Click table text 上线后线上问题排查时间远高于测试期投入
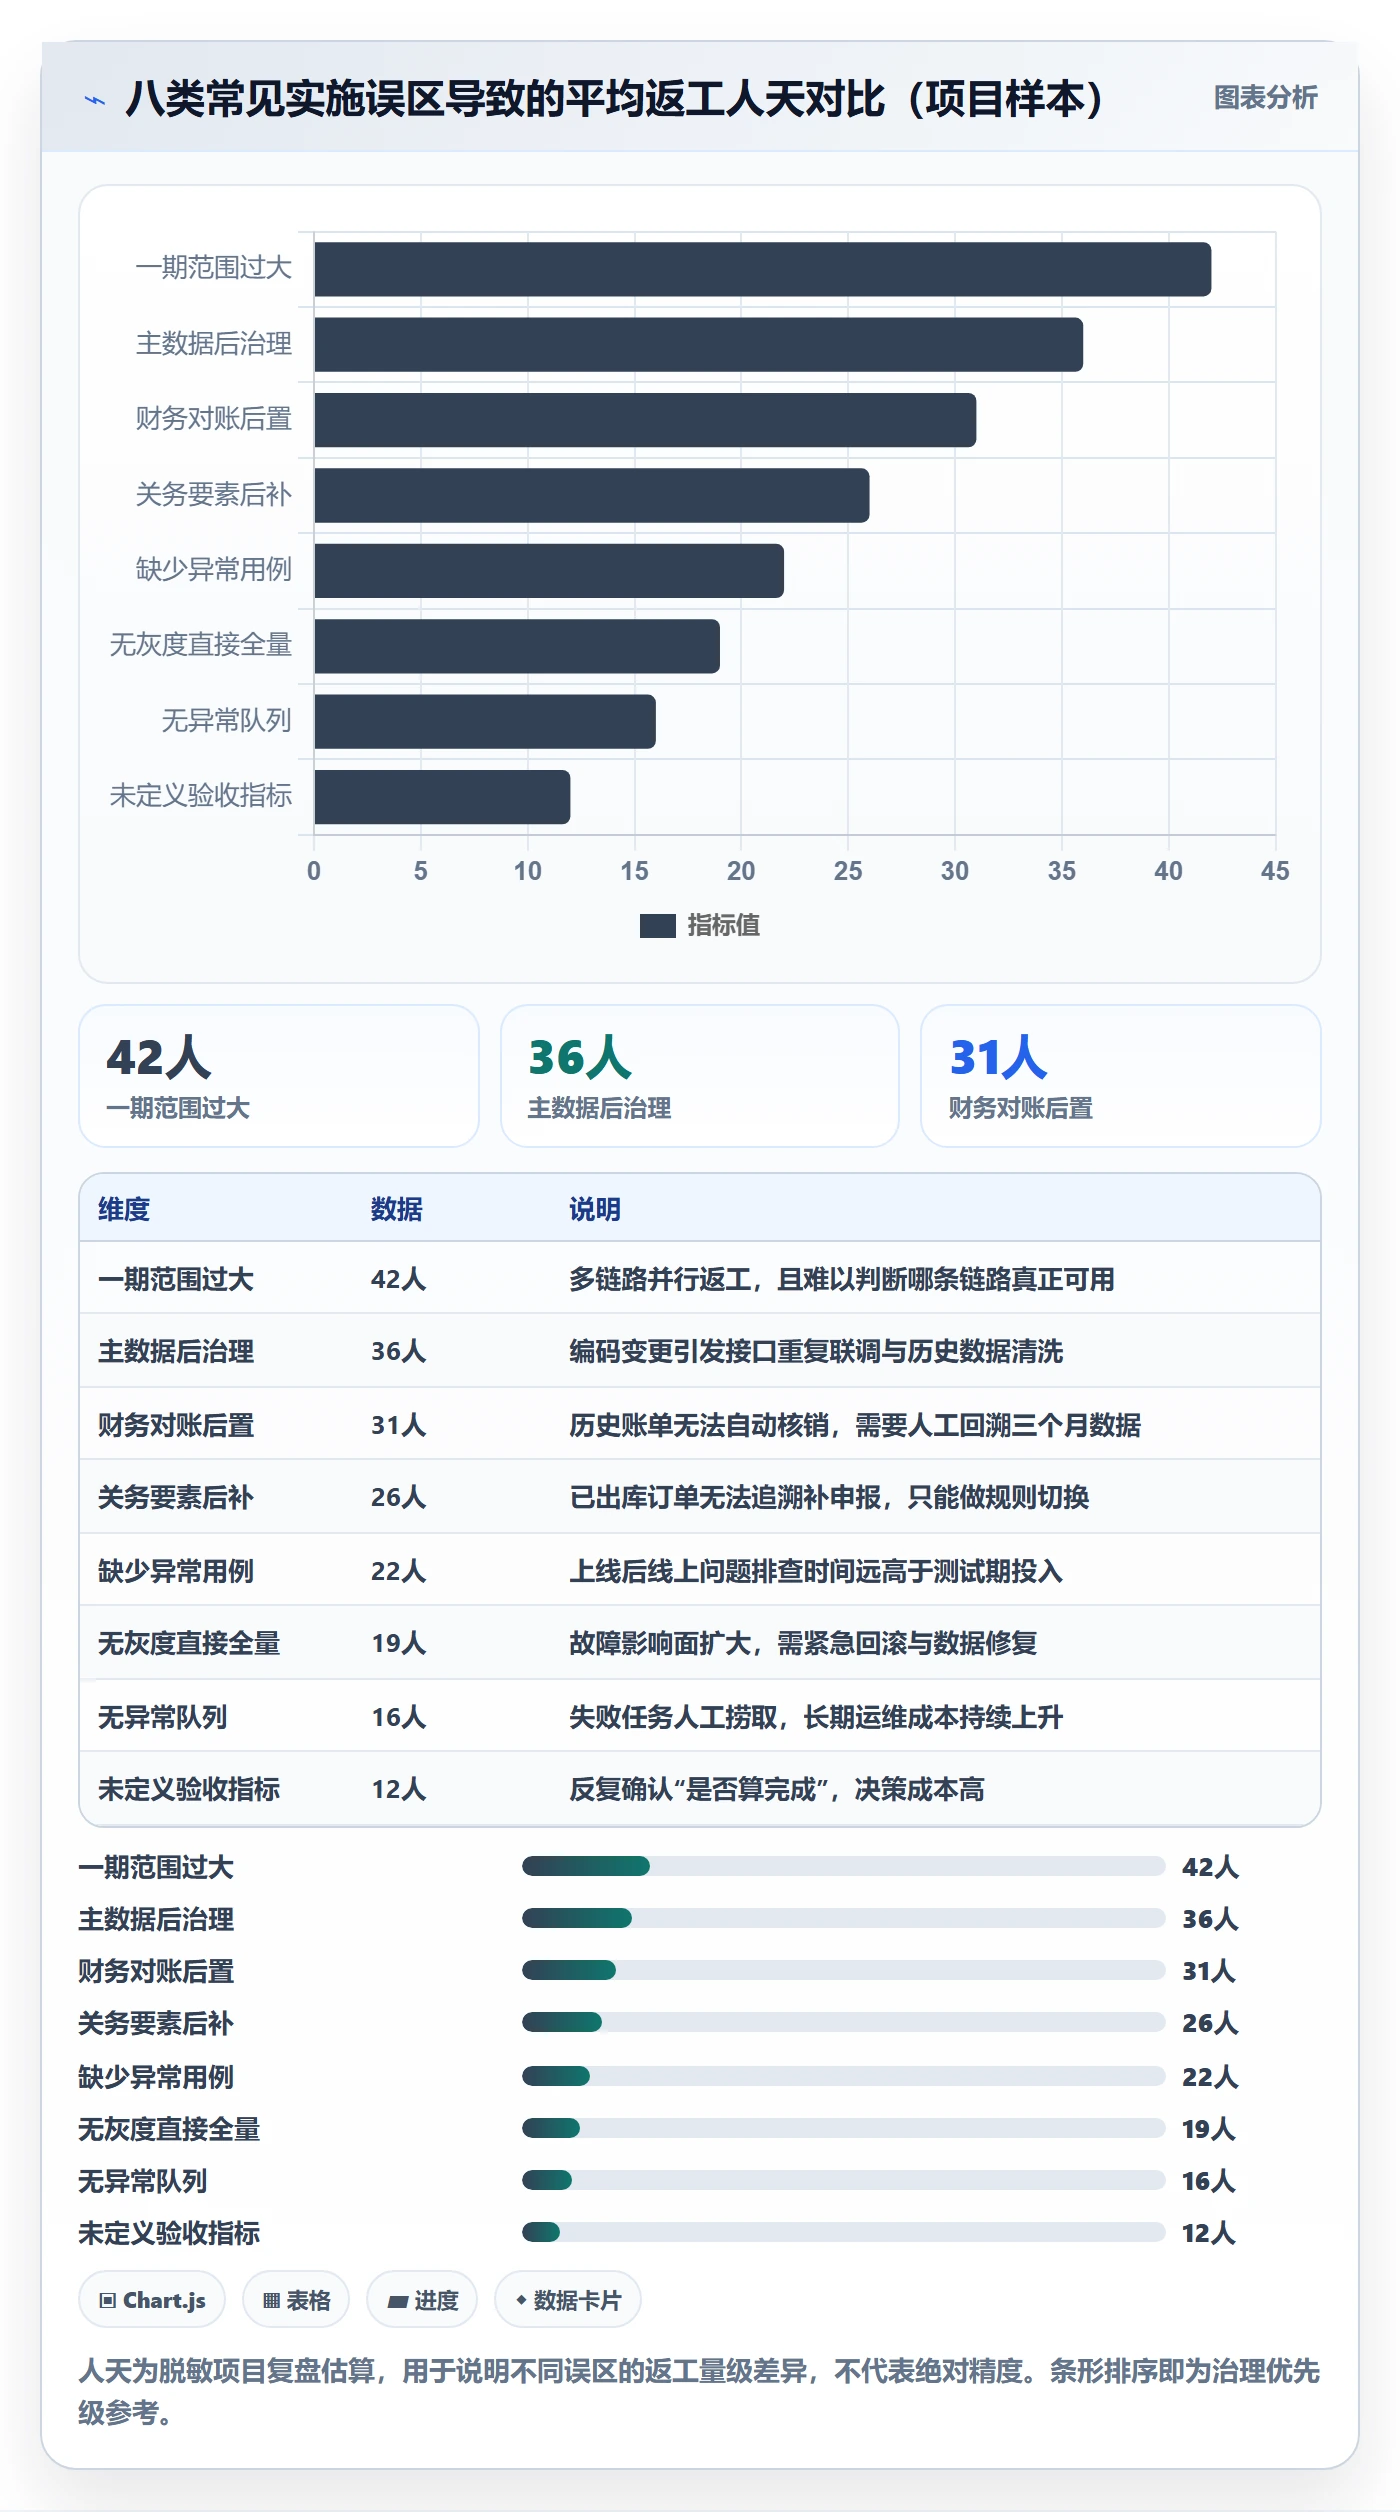The image size is (1400, 2512). [816, 1571]
